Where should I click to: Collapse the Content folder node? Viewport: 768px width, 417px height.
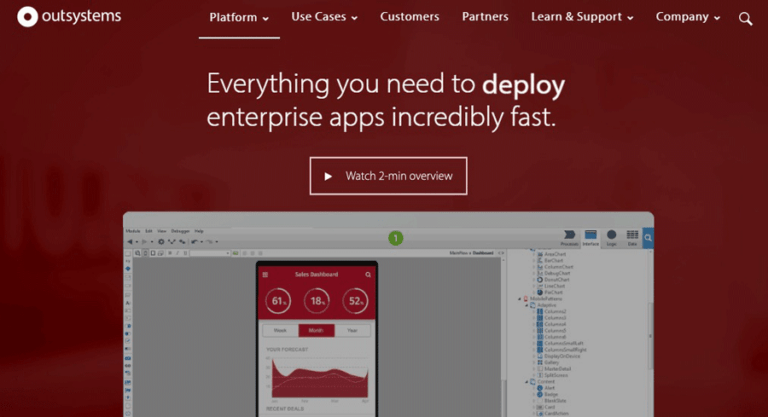pyautogui.click(x=527, y=382)
